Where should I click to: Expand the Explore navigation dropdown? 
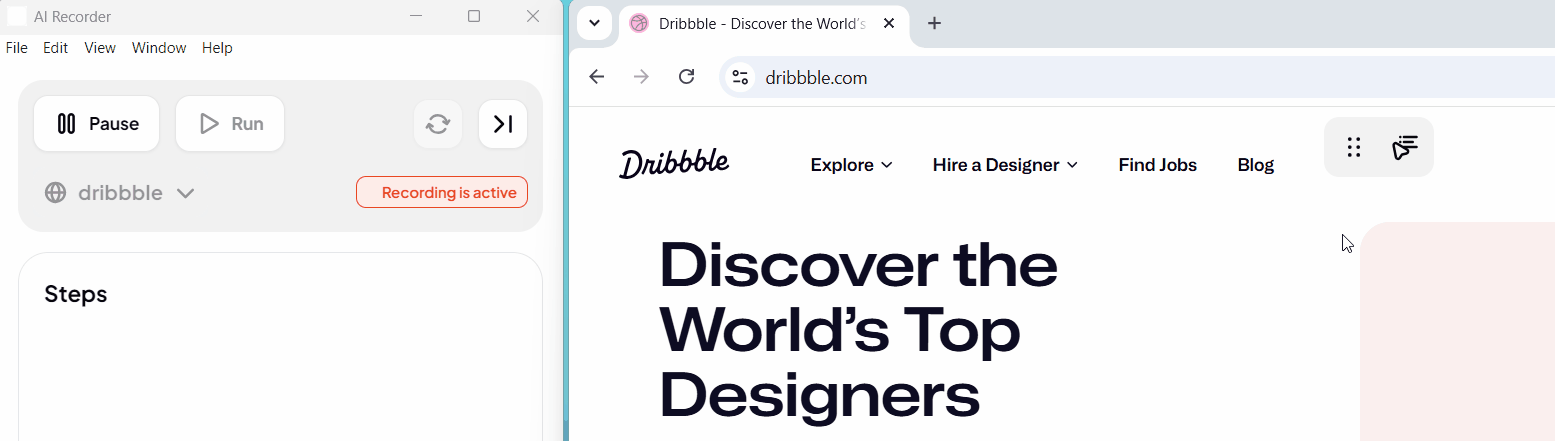pyautogui.click(x=851, y=165)
